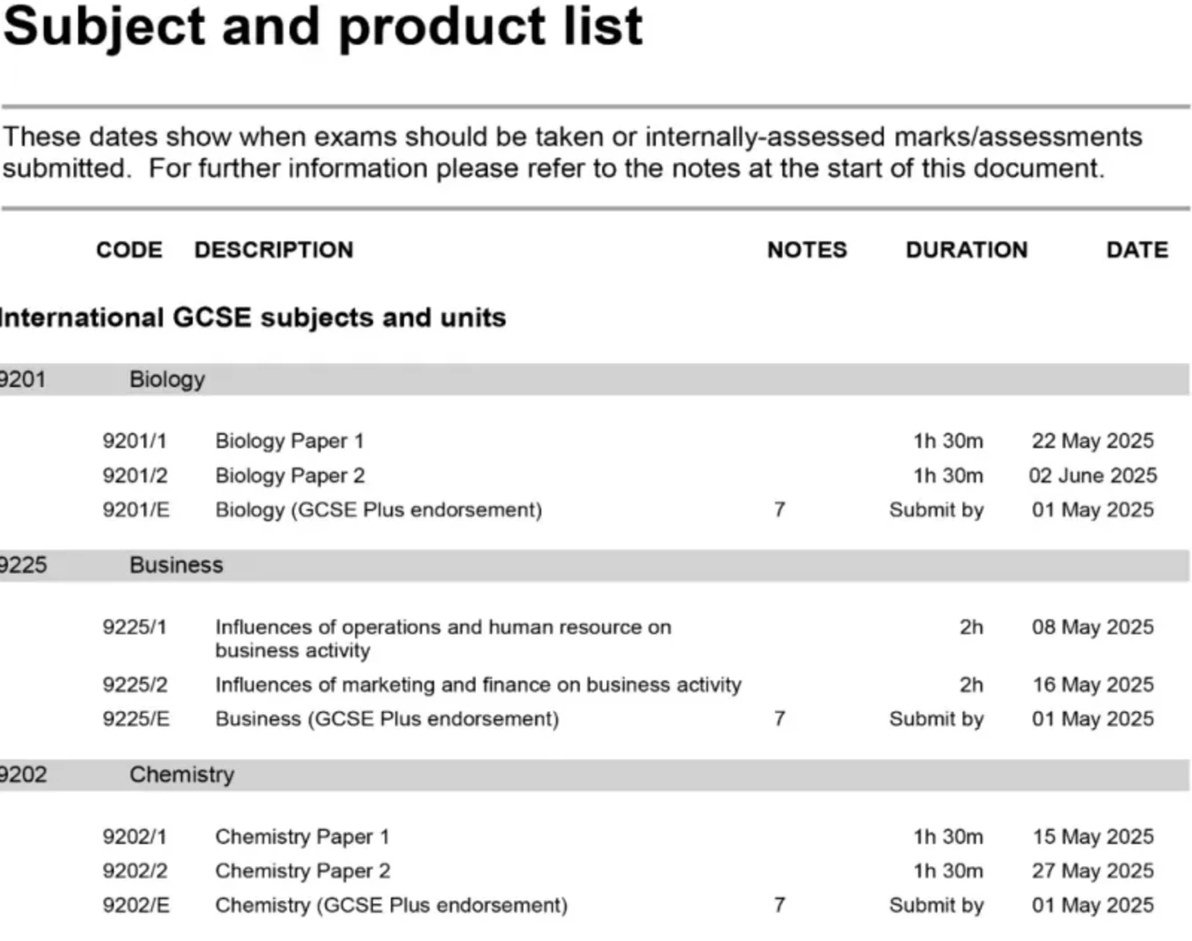
Task: Click the 02 June 2025 date
Action: pos(1092,476)
